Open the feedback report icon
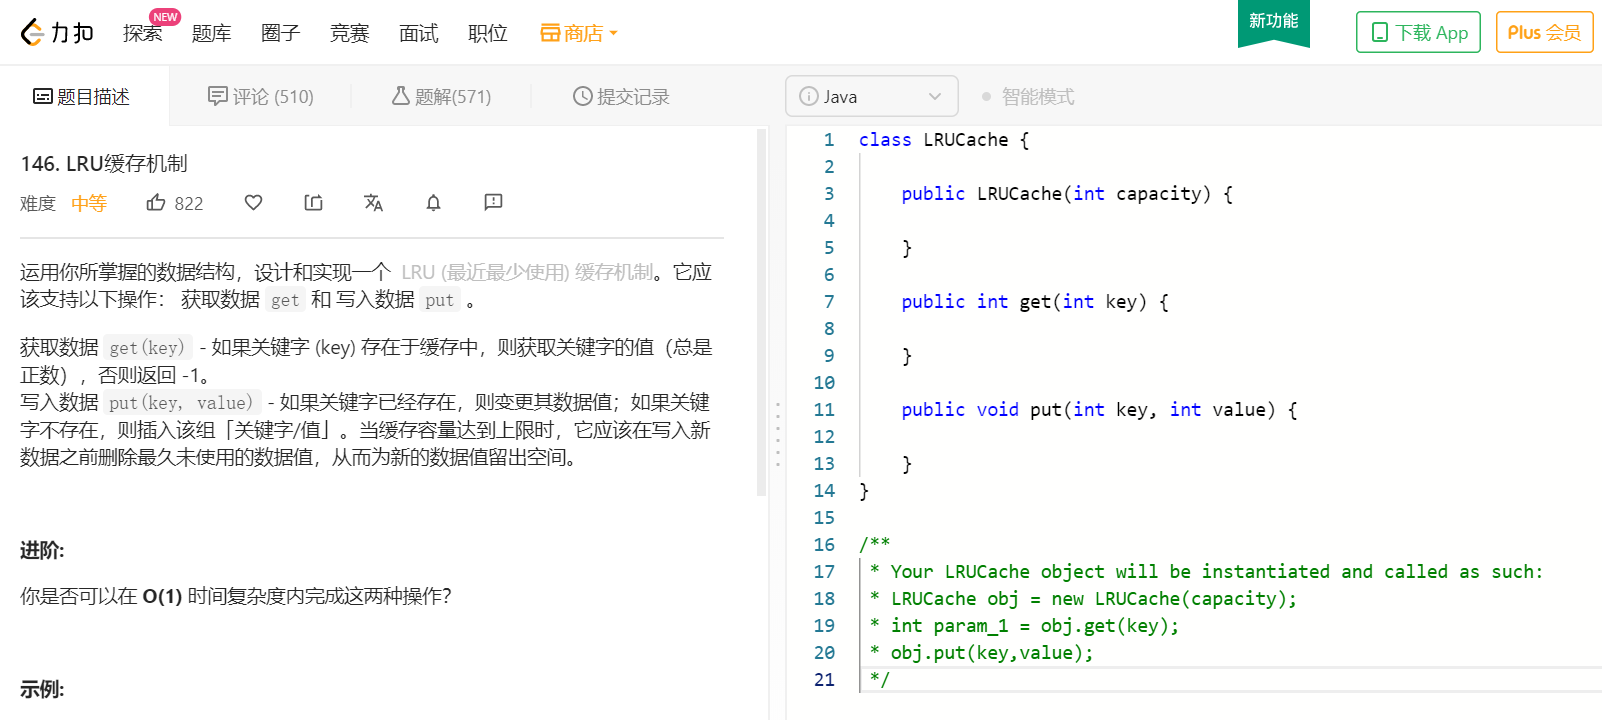 click(493, 203)
